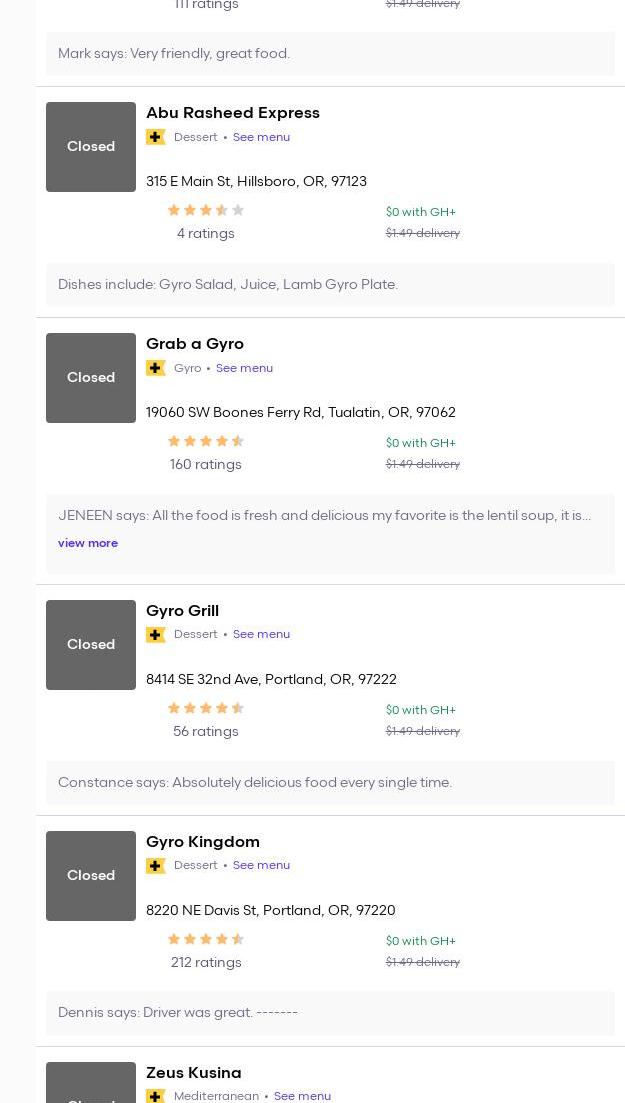Click the star rating of Grab a Gyro

[205, 441]
